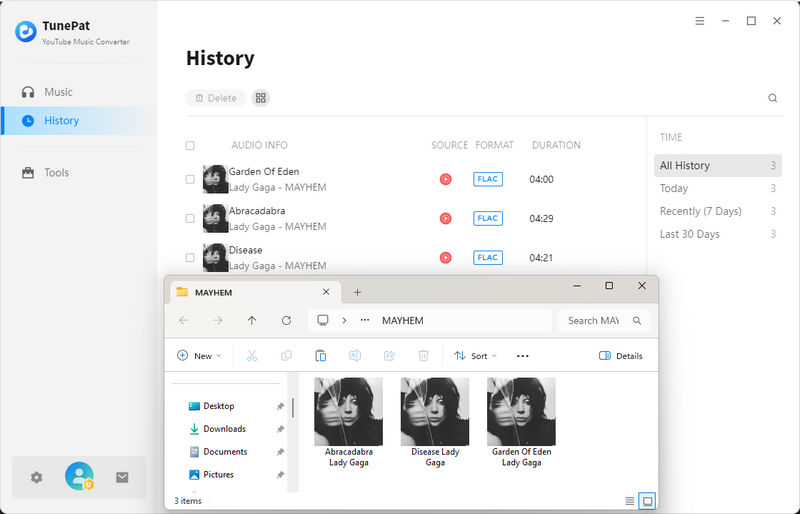This screenshot has height=514, width=800.
Task: Expand the New dropdown in Explorer
Action: pyautogui.click(x=199, y=356)
